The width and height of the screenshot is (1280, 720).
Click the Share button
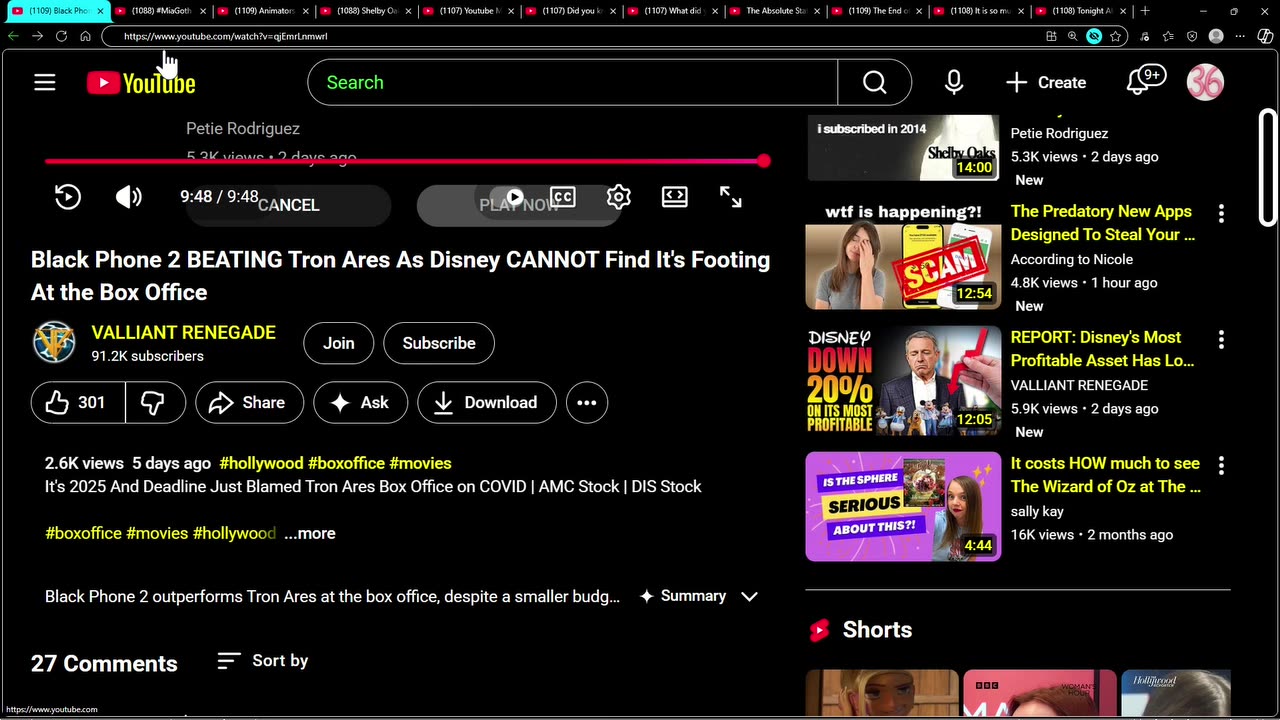pos(250,403)
